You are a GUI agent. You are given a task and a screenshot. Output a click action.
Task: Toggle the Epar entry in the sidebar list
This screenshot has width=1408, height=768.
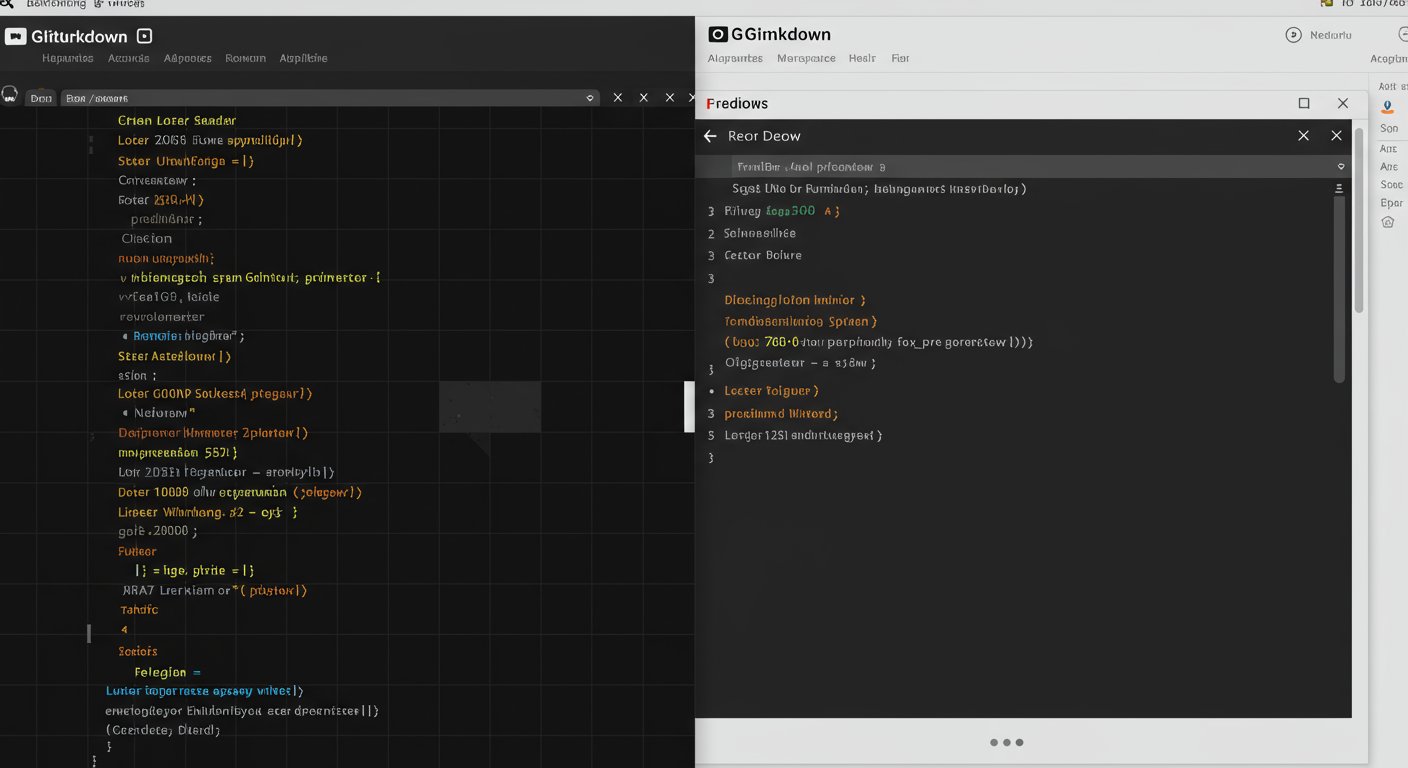click(1391, 202)
